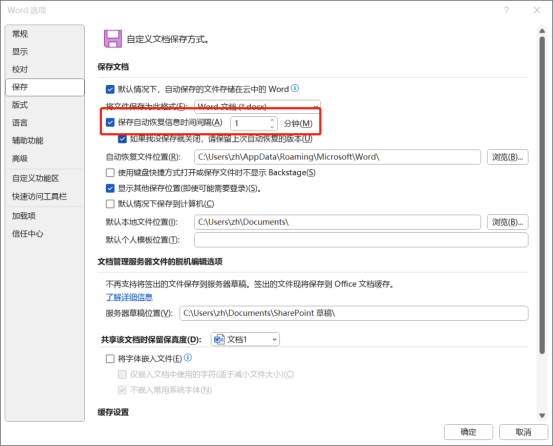Viewport: 553px width, 446px height.
Task: Open help with the question mark icon
Action: [x=506, y=10]
